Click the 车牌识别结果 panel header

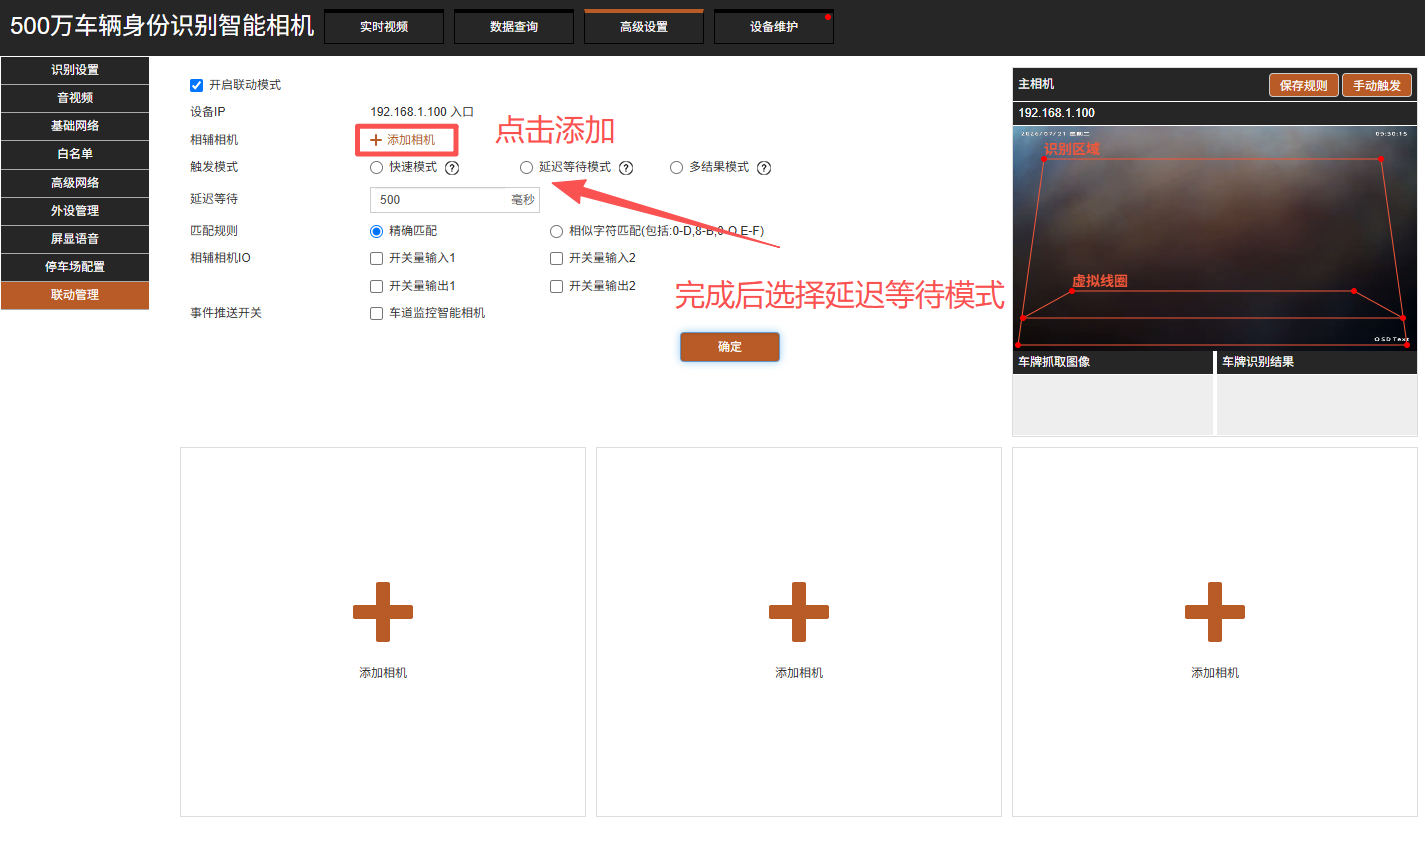[x=1317, y=362]
